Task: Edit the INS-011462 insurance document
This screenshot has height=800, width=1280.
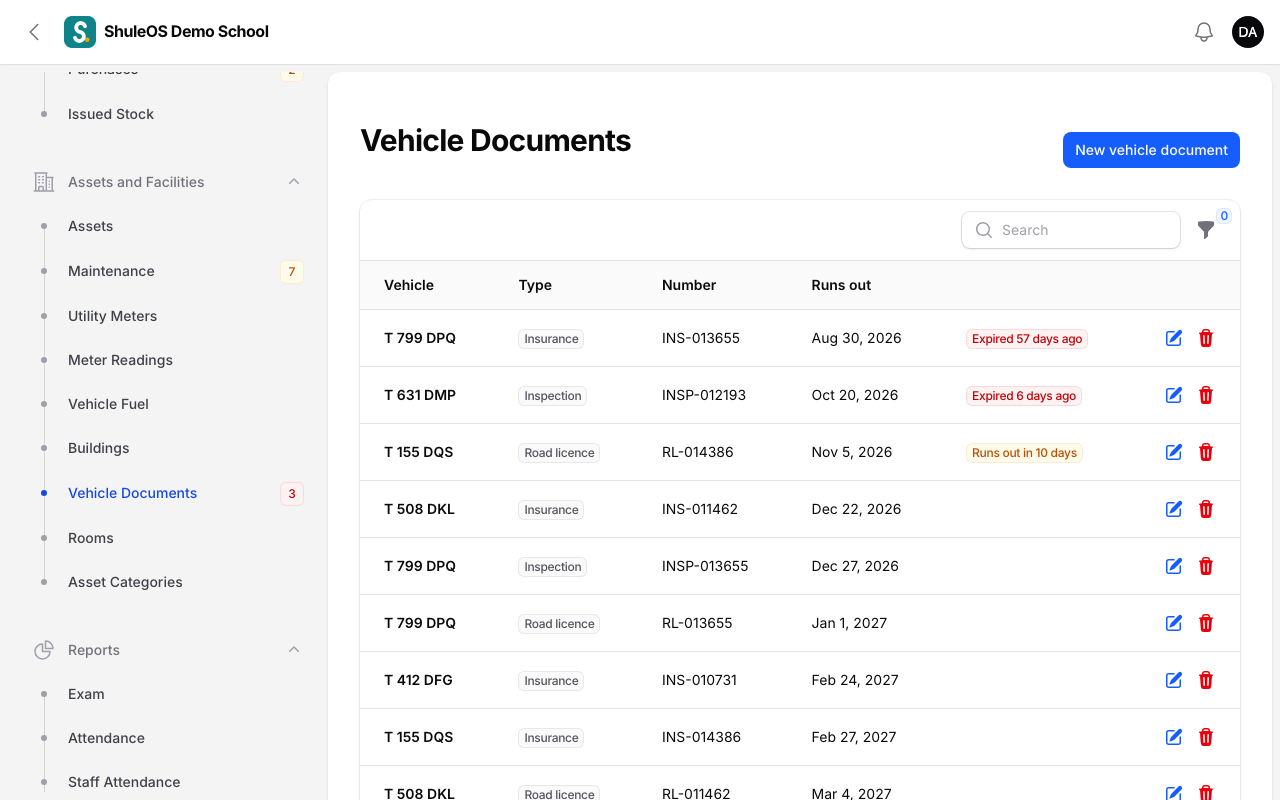Action: [x=1174, y=509]
